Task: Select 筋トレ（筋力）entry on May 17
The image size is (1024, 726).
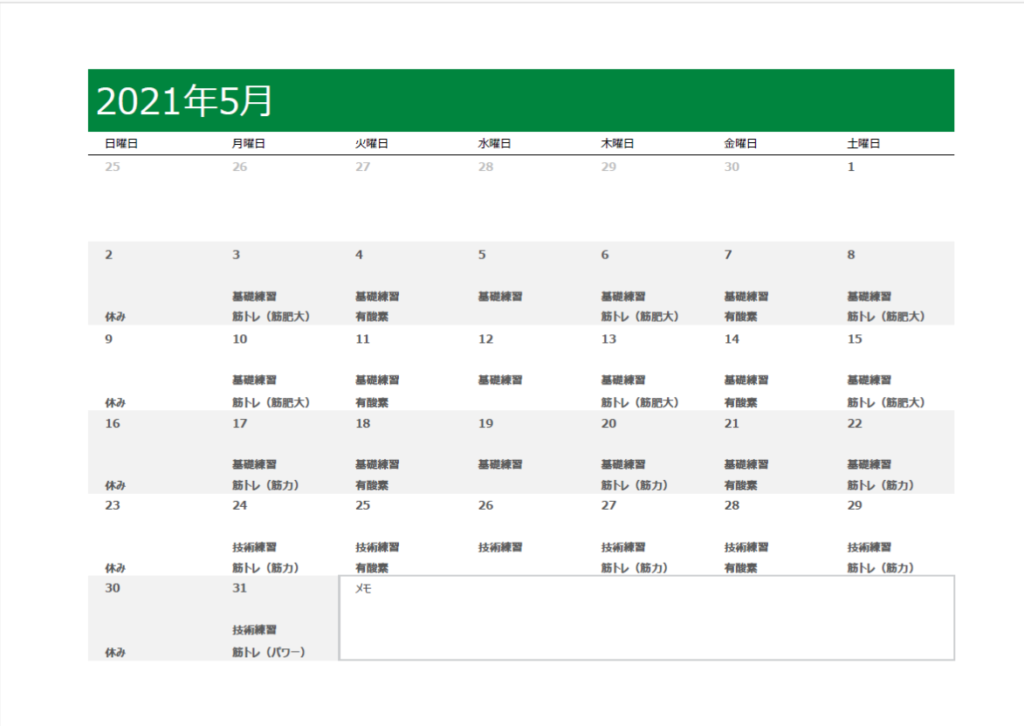Action: [x=266, y=485]
